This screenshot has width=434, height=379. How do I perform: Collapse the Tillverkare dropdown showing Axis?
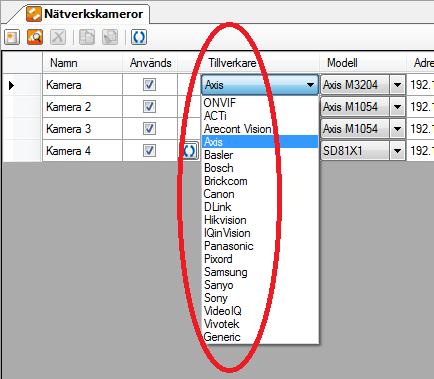coord(310,85)
